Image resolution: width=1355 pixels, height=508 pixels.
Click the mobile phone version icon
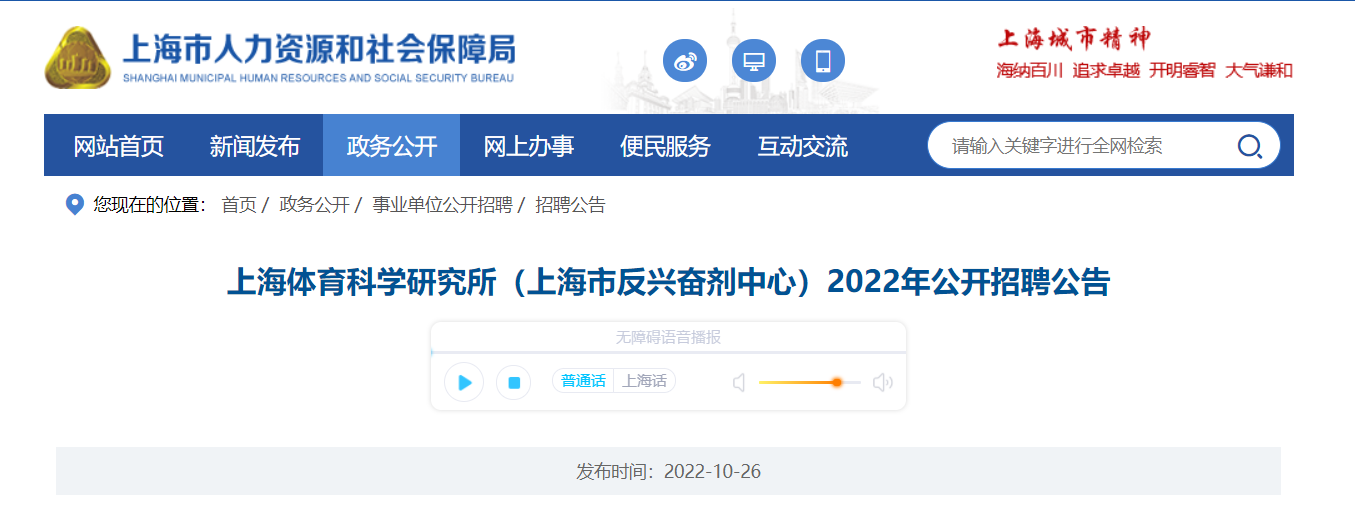823,61
